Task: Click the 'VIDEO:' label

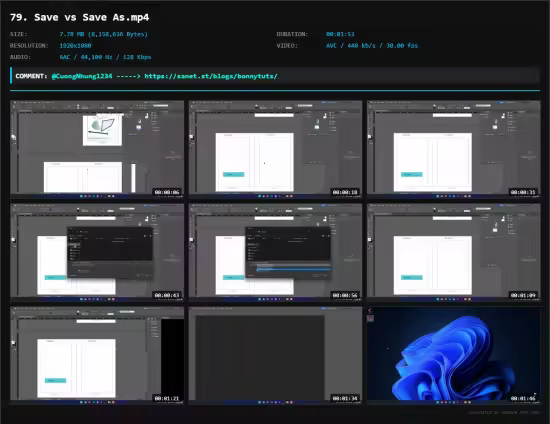Action: [x=287, y=46]
